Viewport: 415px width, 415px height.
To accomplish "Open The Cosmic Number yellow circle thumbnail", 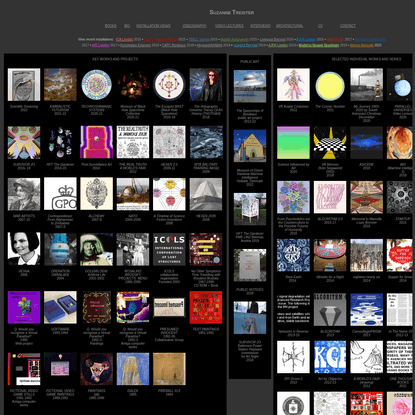I will [x=330, y=85].
